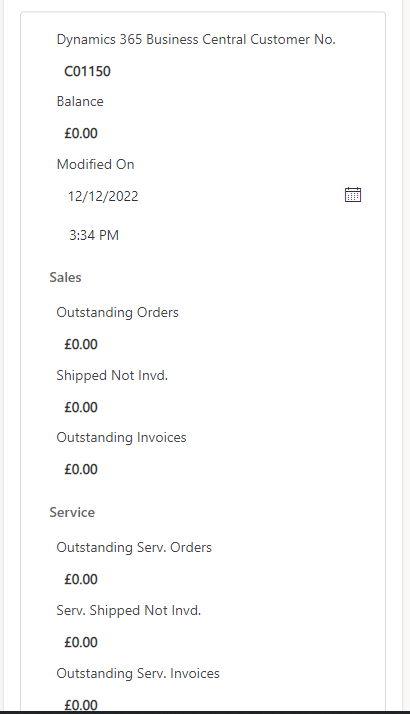Click the Sales section heading
The width and height of the screenshot is (410, 714).
click(x=65, y=277)
